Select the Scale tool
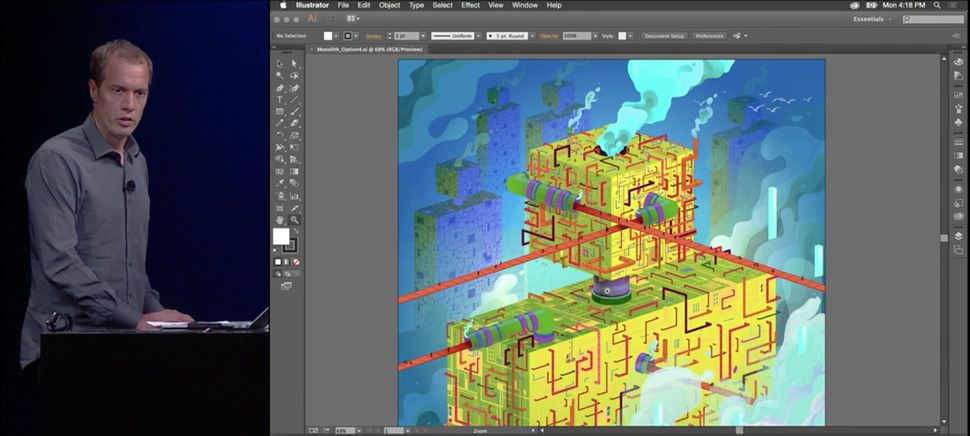The width and height of the screenshot is (970, 436). (x=294, y=135)
